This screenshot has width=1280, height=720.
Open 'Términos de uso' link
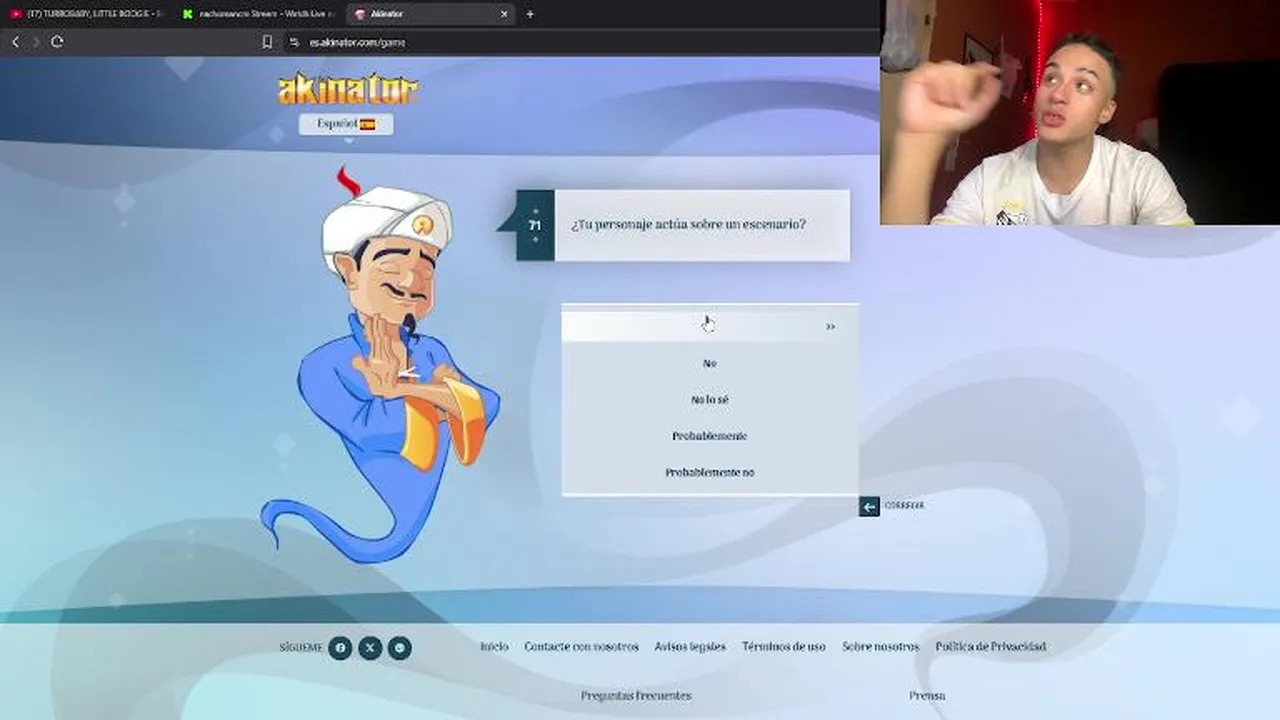(x=784, y=647)
